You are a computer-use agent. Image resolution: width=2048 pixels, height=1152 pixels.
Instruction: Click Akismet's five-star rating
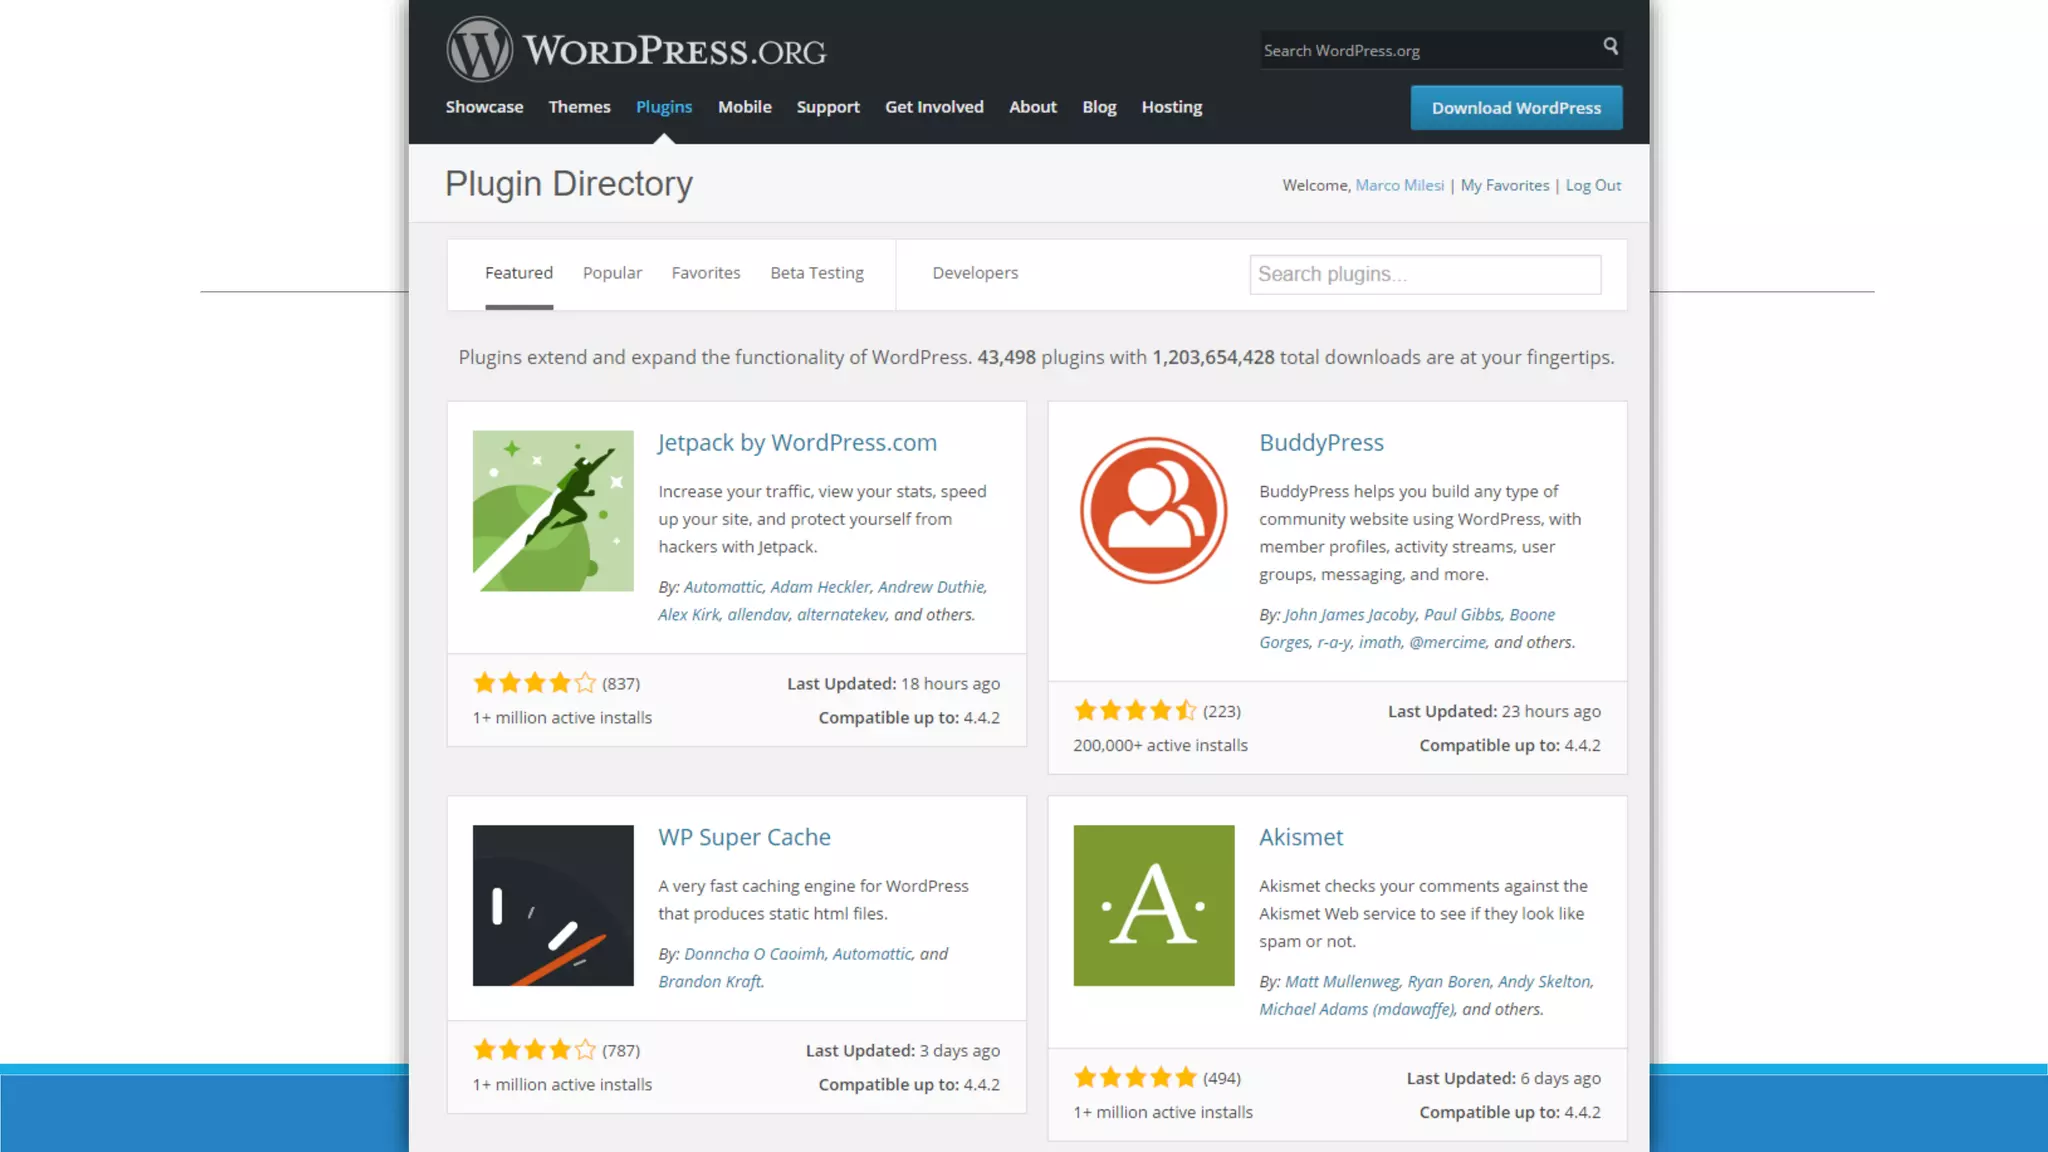[x=1135, y=1077]
